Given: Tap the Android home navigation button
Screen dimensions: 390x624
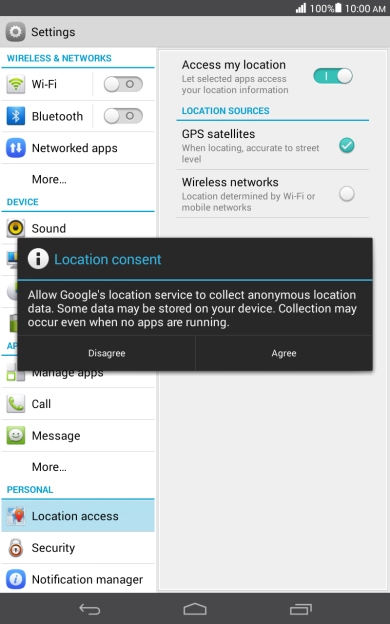Looking at the screenshot, I should 195,609.
